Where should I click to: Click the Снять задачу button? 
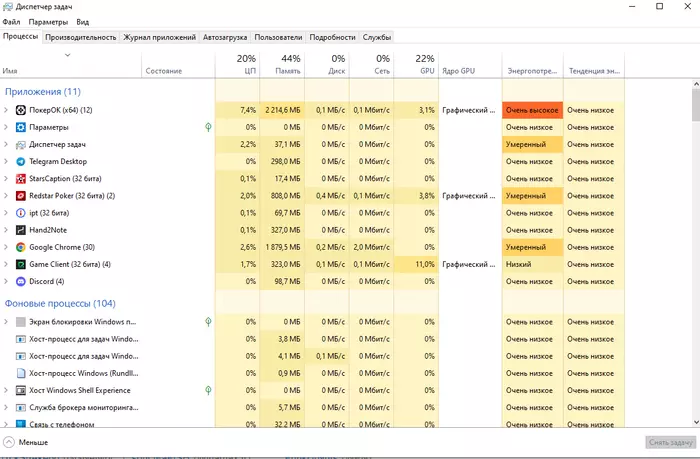(669, 442)
